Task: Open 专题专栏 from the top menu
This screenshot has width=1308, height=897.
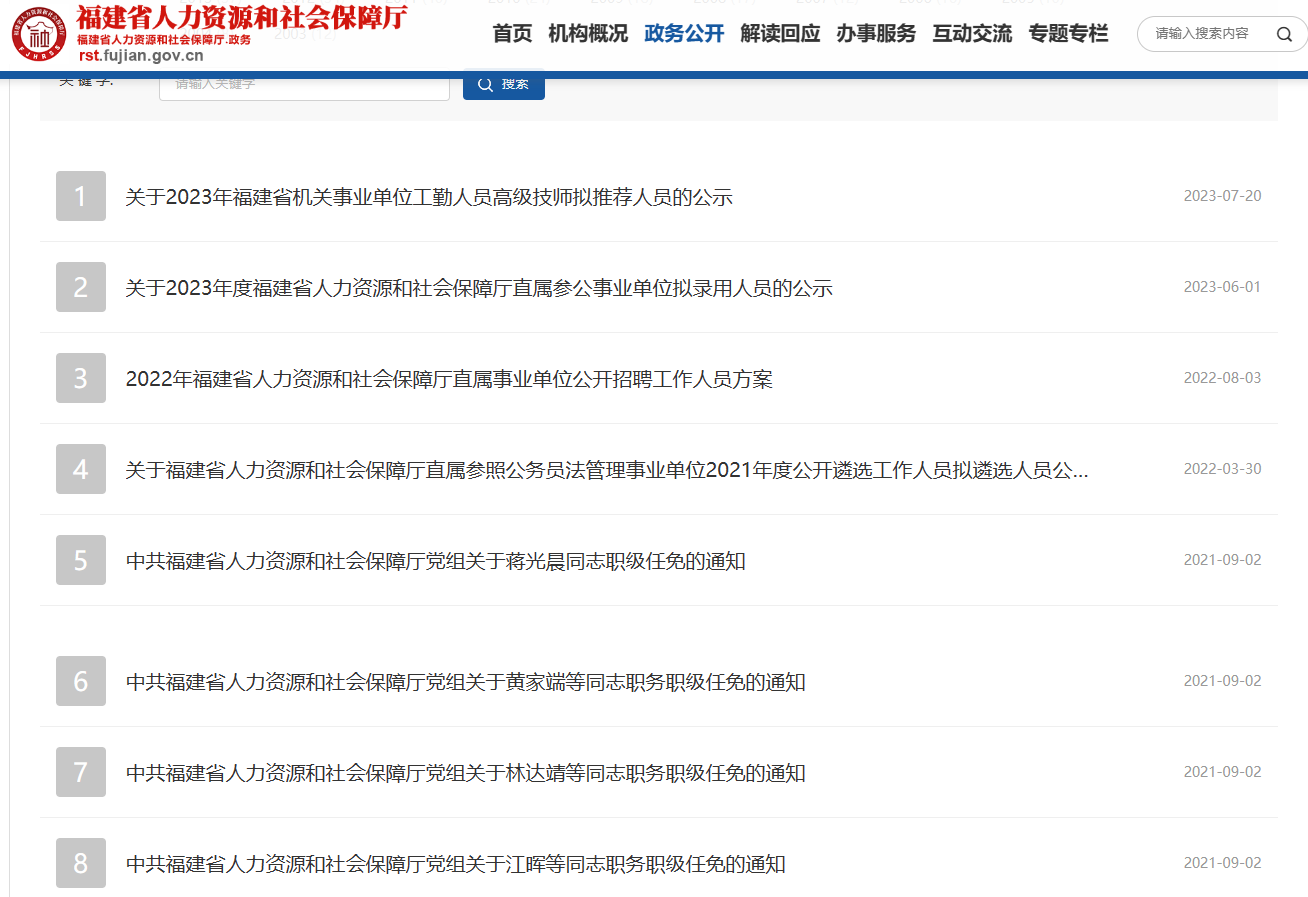Action: click(1068, 34)
